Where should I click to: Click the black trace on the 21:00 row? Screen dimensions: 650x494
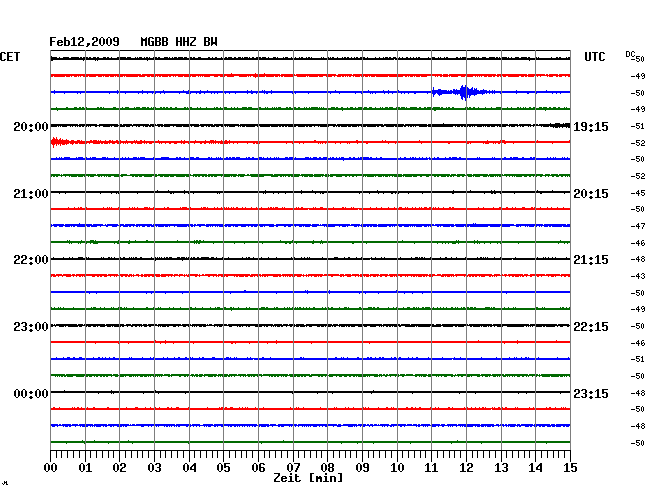pos(310,192)
